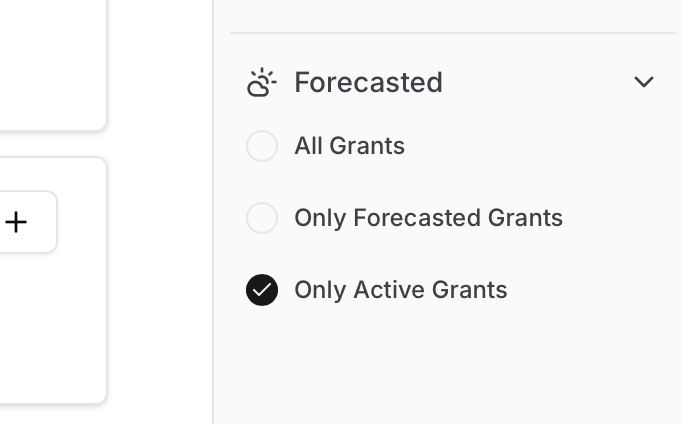Click the divider line above Forecasted

coord(452,33)
